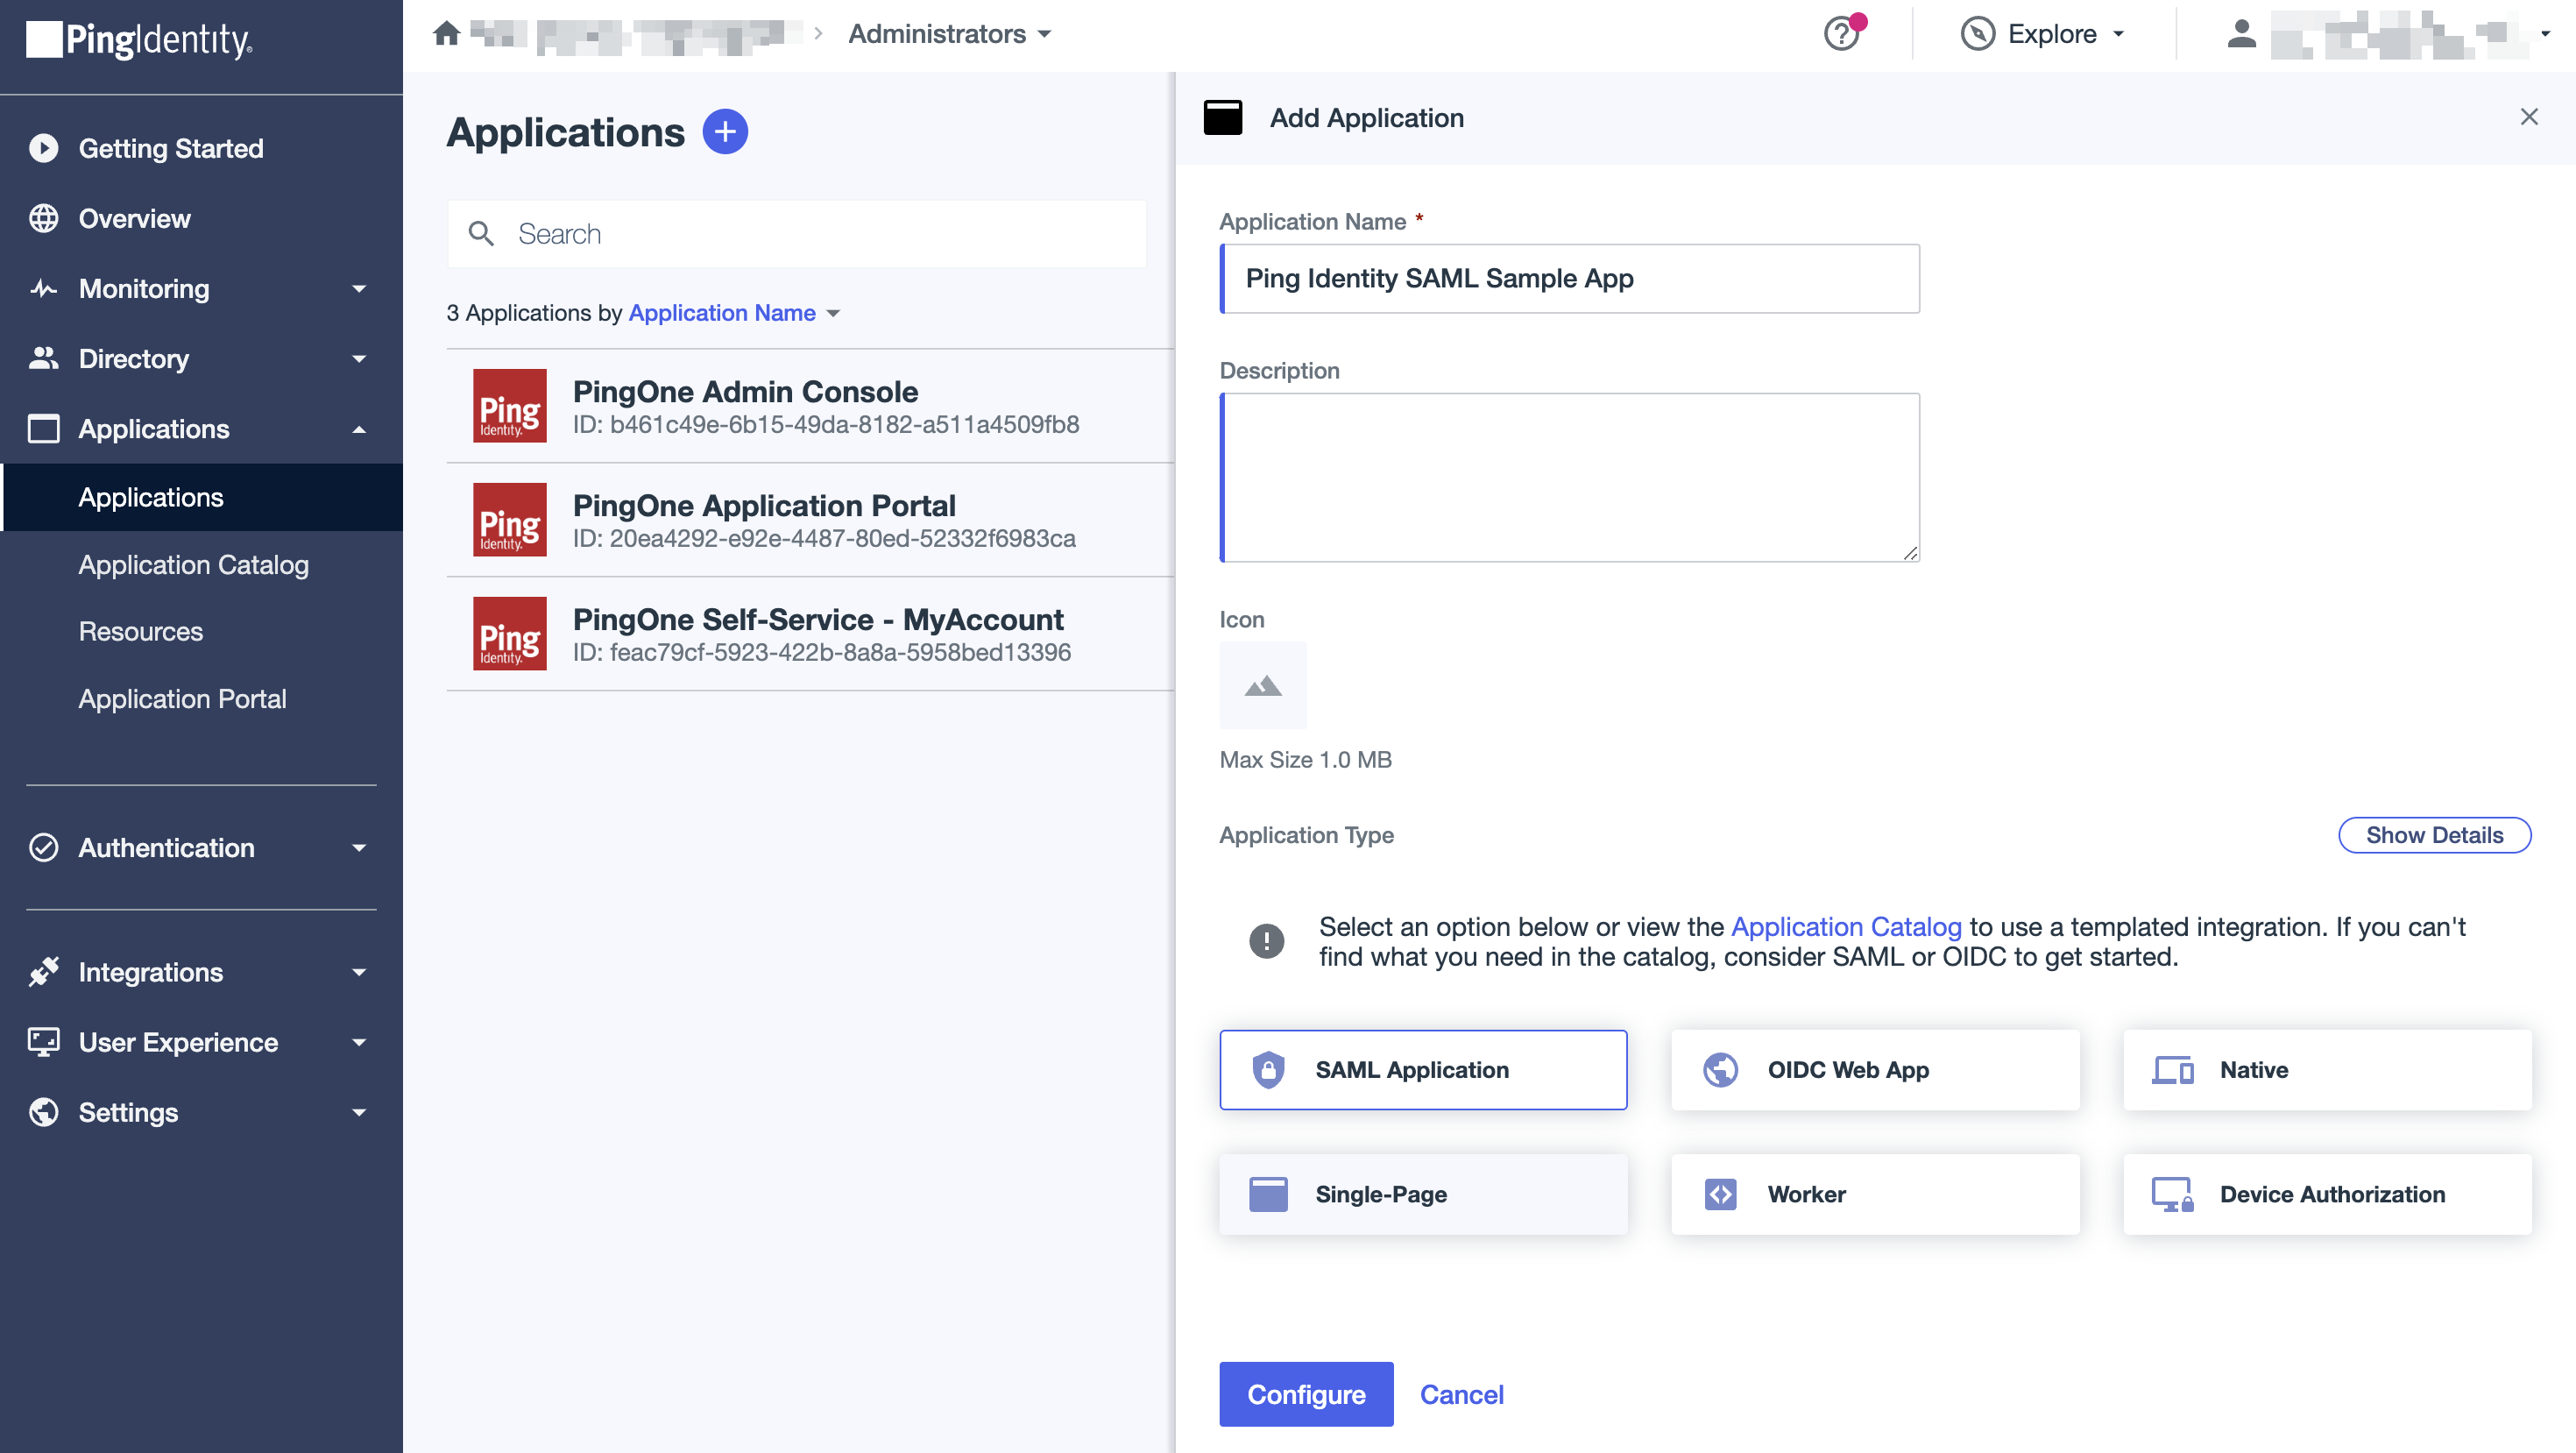Select the SAML Application type
This screenshot has height=1453, width=2576.
1422,1069
